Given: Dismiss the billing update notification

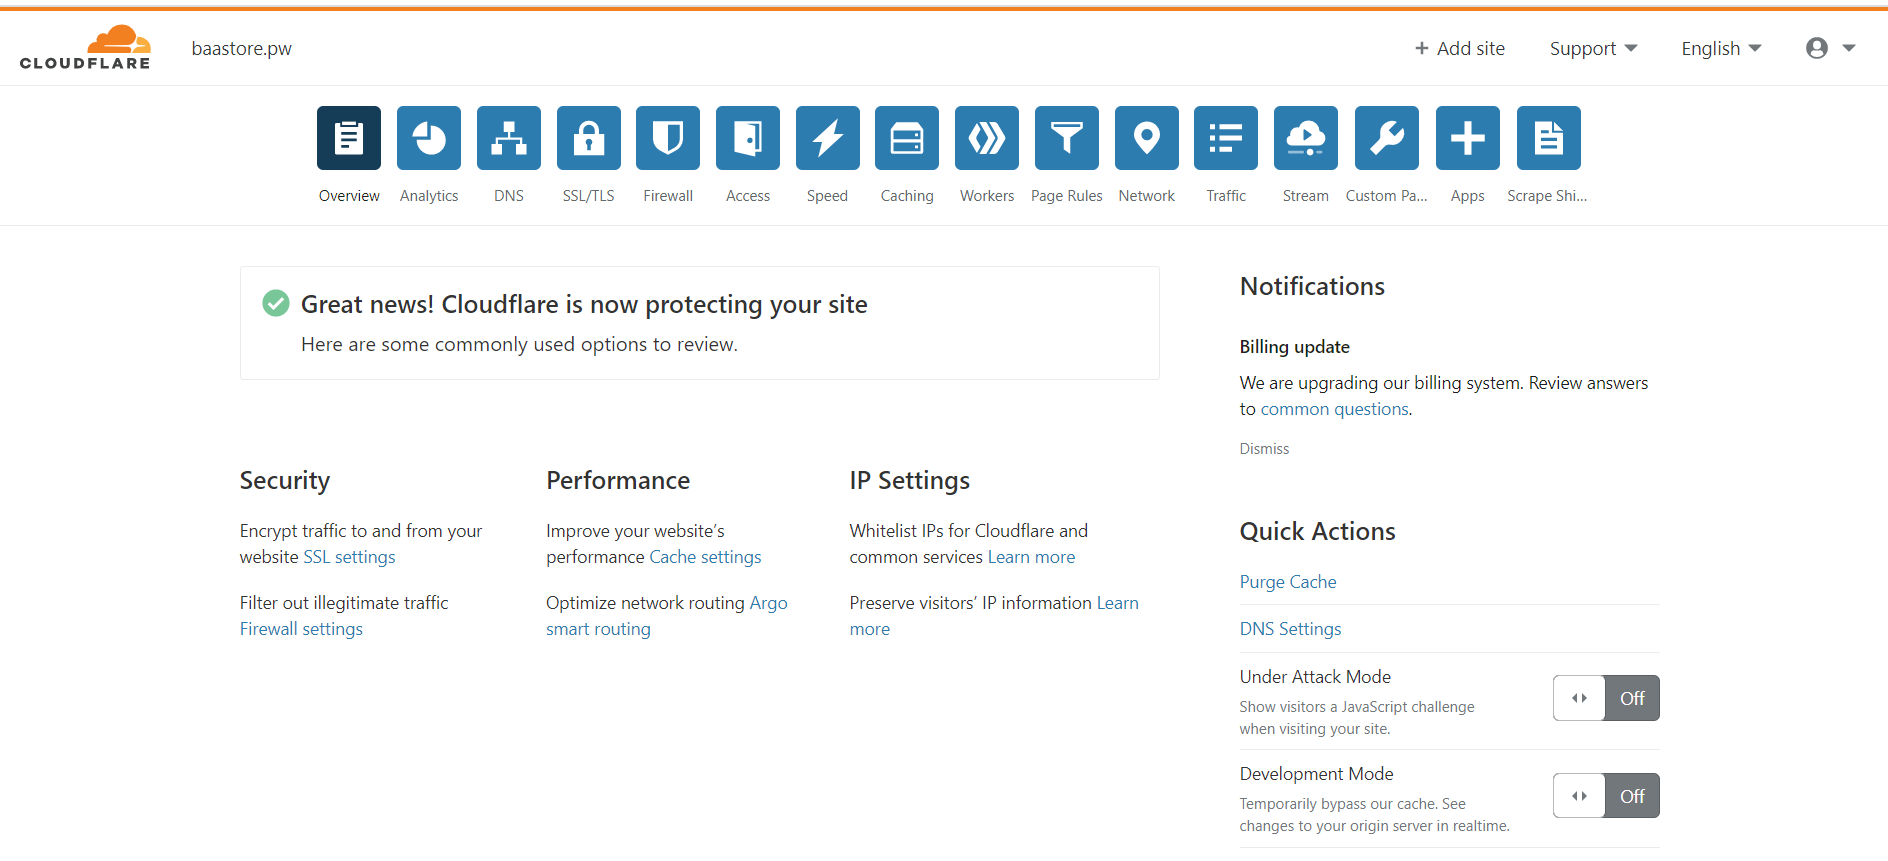Looking at the screenshot, I should [x=1264, y=449].
